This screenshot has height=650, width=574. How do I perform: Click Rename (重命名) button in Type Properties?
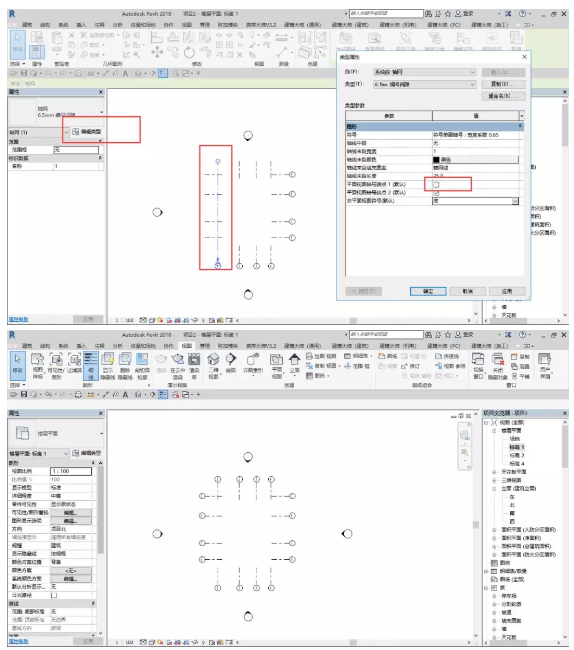point(504,96)
